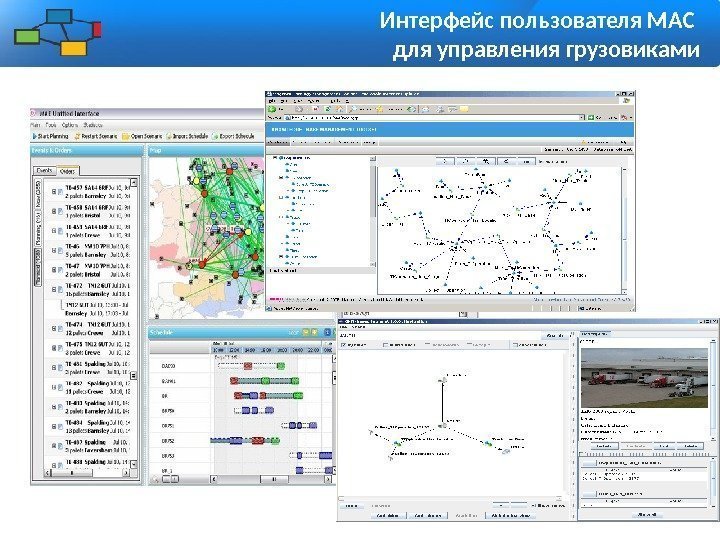Select the Barnsley sub-row under order TE-472
Viewport: 720px width, 540px height.
point(96,314)
